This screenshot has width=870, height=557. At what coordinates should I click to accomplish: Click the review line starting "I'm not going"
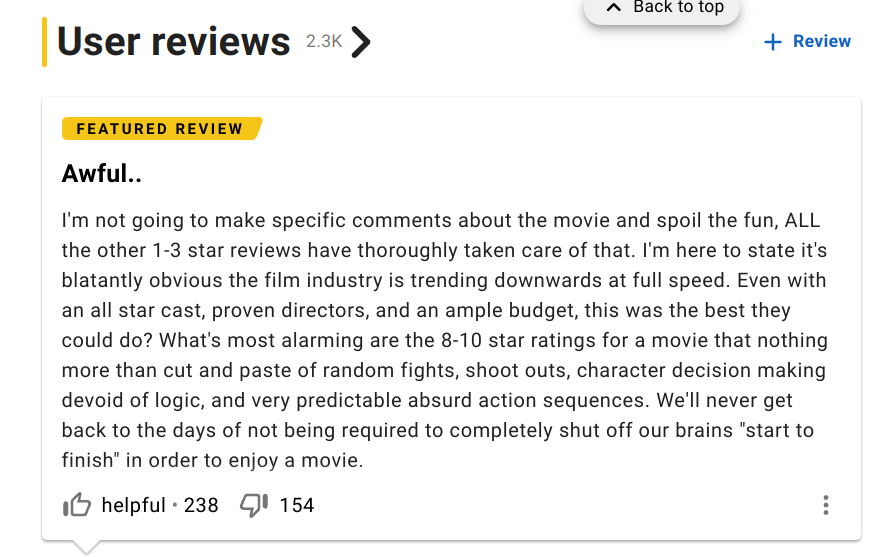(440, 219)
